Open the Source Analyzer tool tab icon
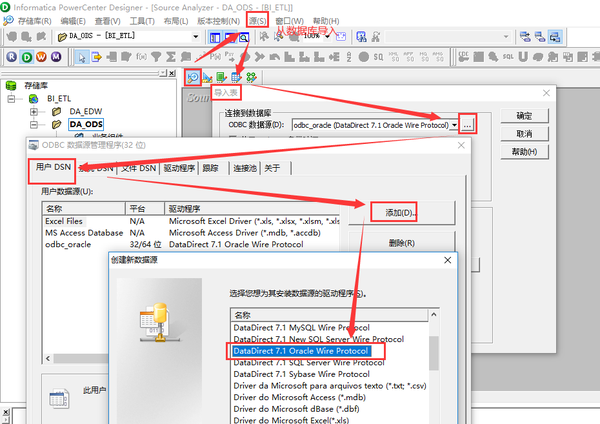 pos(192,78)
